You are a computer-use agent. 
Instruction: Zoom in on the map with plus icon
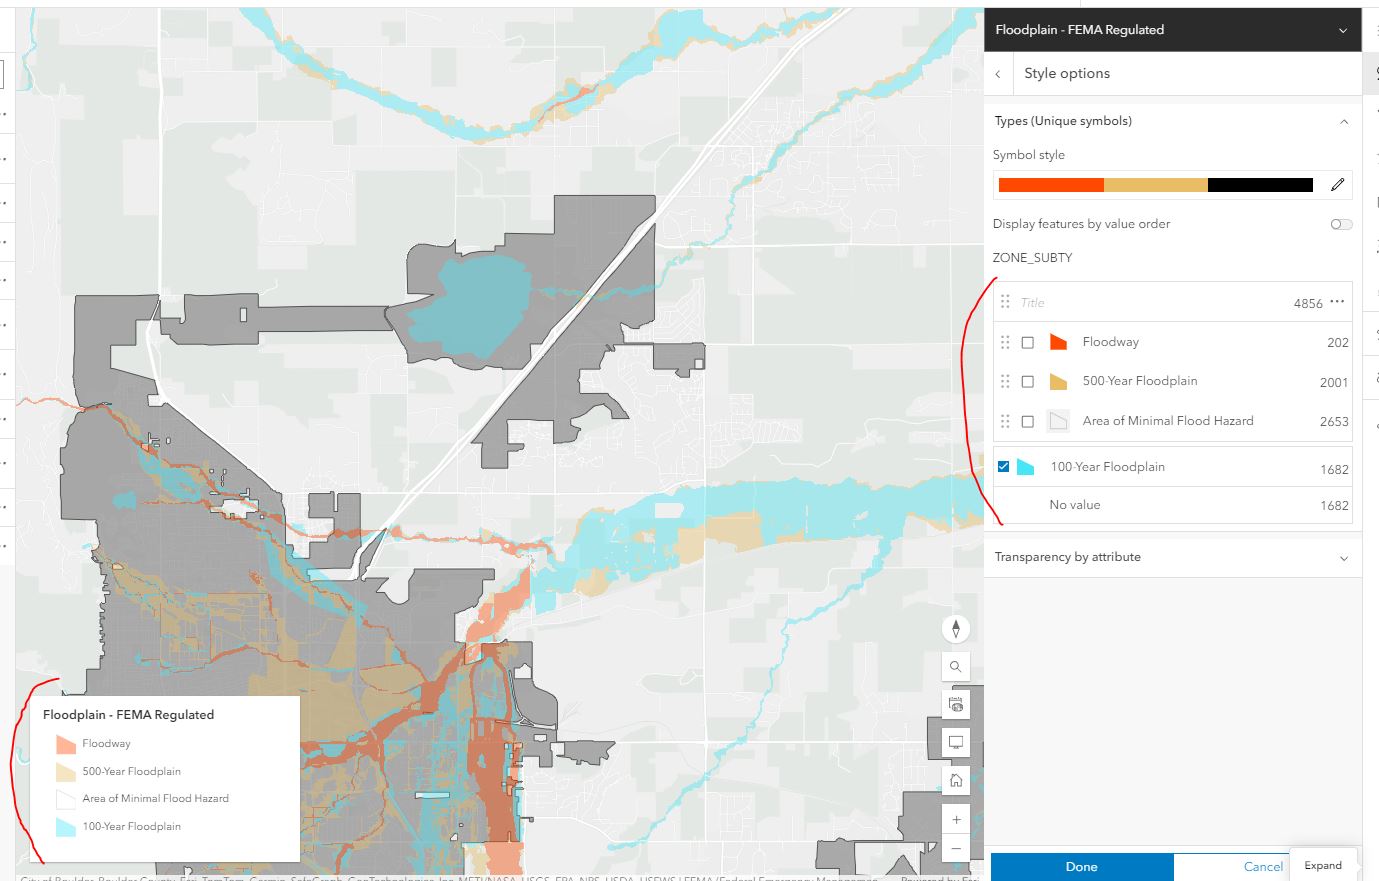(955, 818)
